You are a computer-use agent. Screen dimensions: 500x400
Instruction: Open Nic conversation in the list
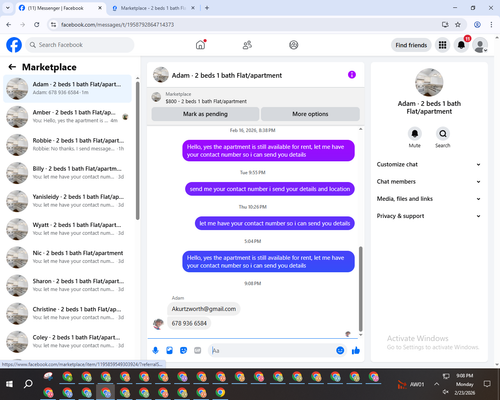67,257
